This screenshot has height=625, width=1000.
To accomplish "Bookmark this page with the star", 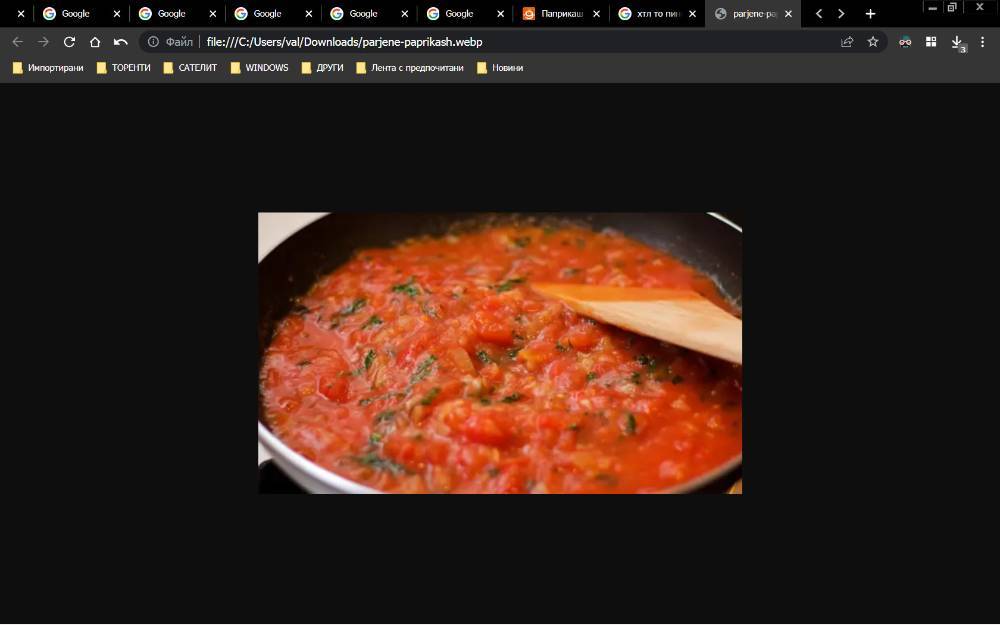I will (873, 42).
